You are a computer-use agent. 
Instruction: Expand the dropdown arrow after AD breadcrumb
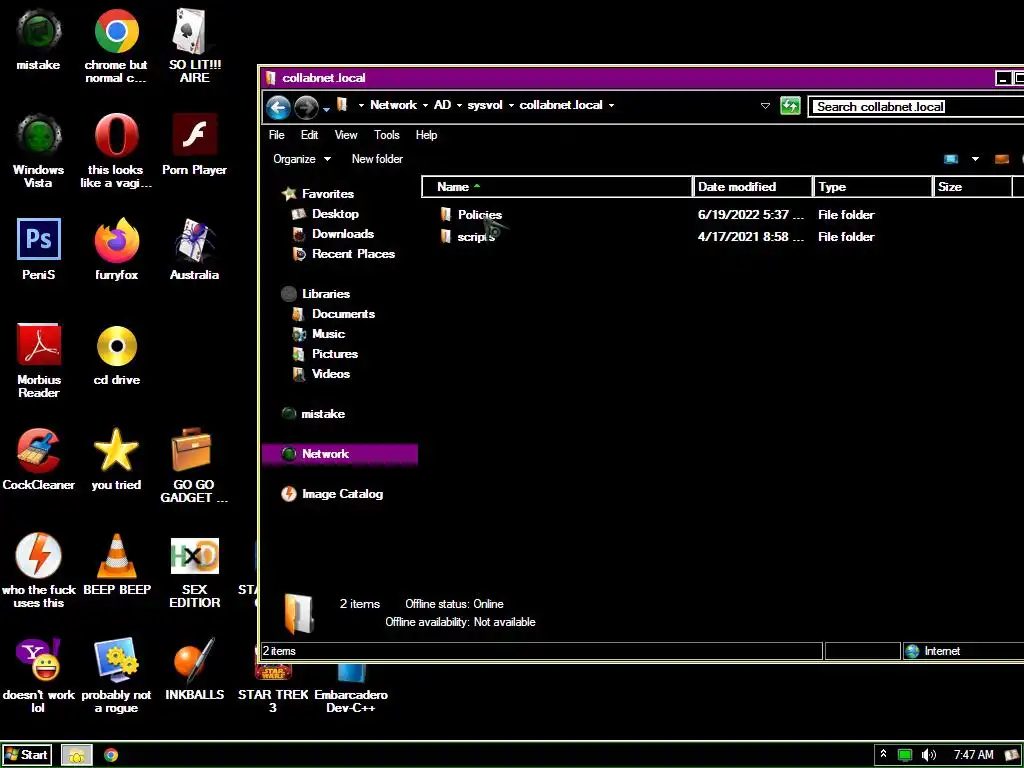click(459, 105)
